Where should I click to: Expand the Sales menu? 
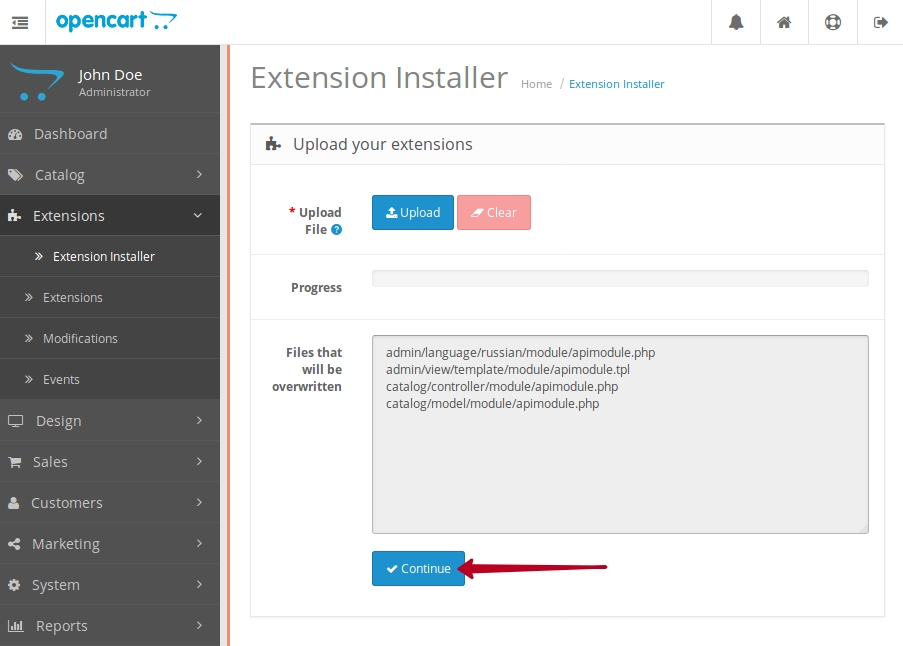point(108,462)
